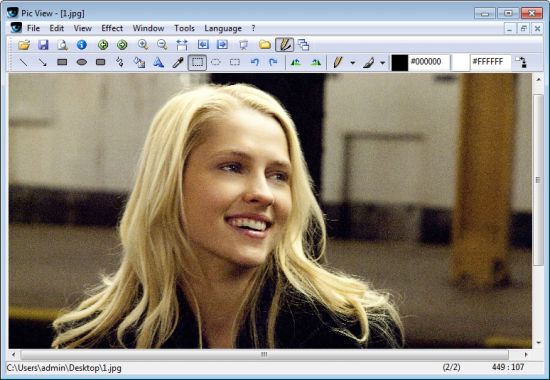The height and width of the screenshot is (380, 550).
Task: Toggle the drawing tools pencil button
Action: (284, 45)
